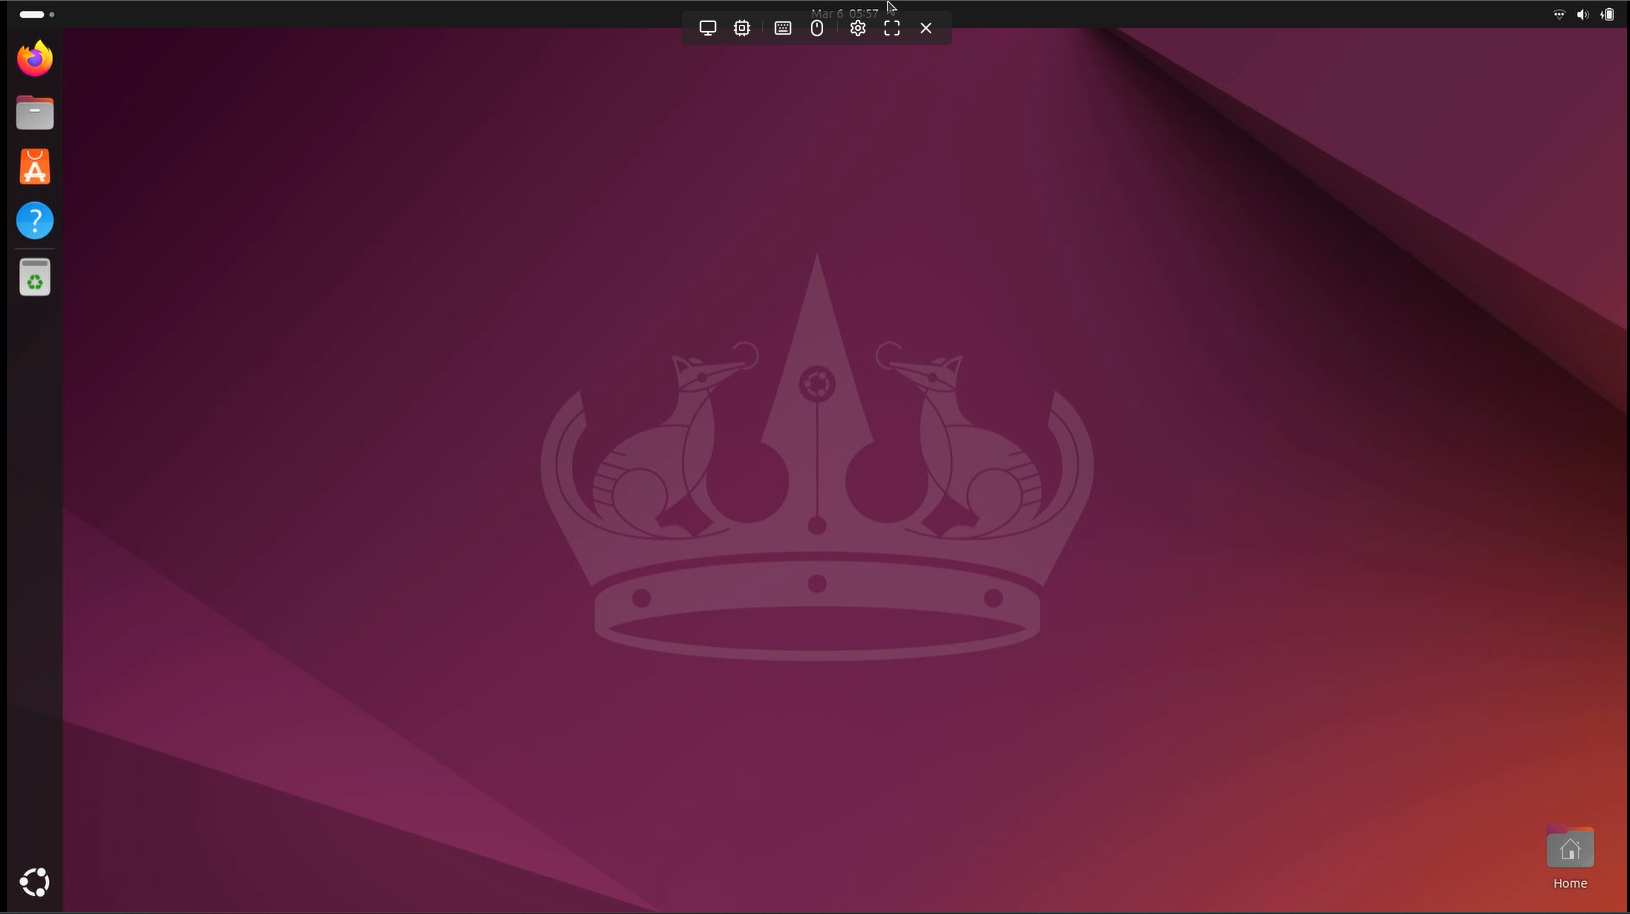This screenshot has width=1630, height=914.
Task: Click the battery charging icon in top bar
Action: click(1607, 14)
